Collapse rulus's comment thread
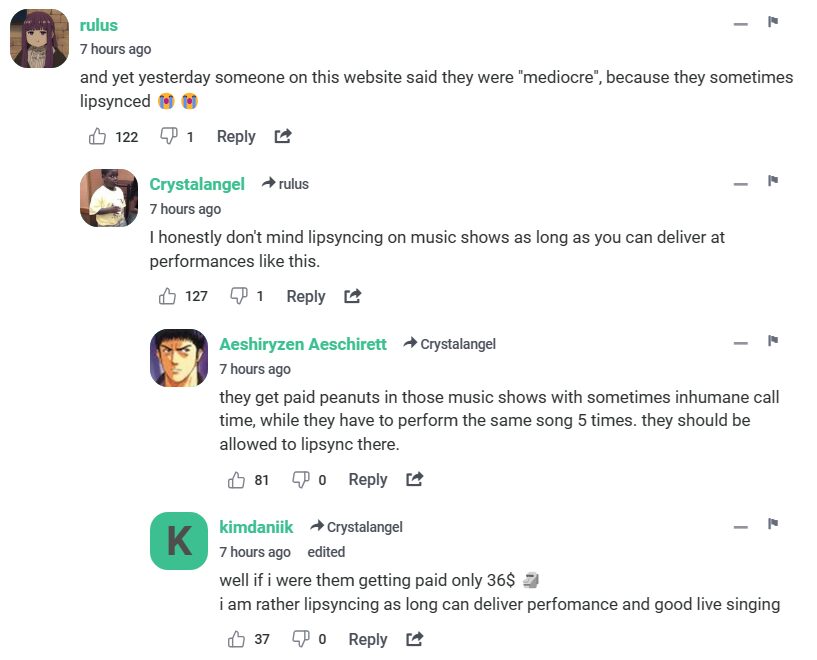 click(x=741, y=23)
